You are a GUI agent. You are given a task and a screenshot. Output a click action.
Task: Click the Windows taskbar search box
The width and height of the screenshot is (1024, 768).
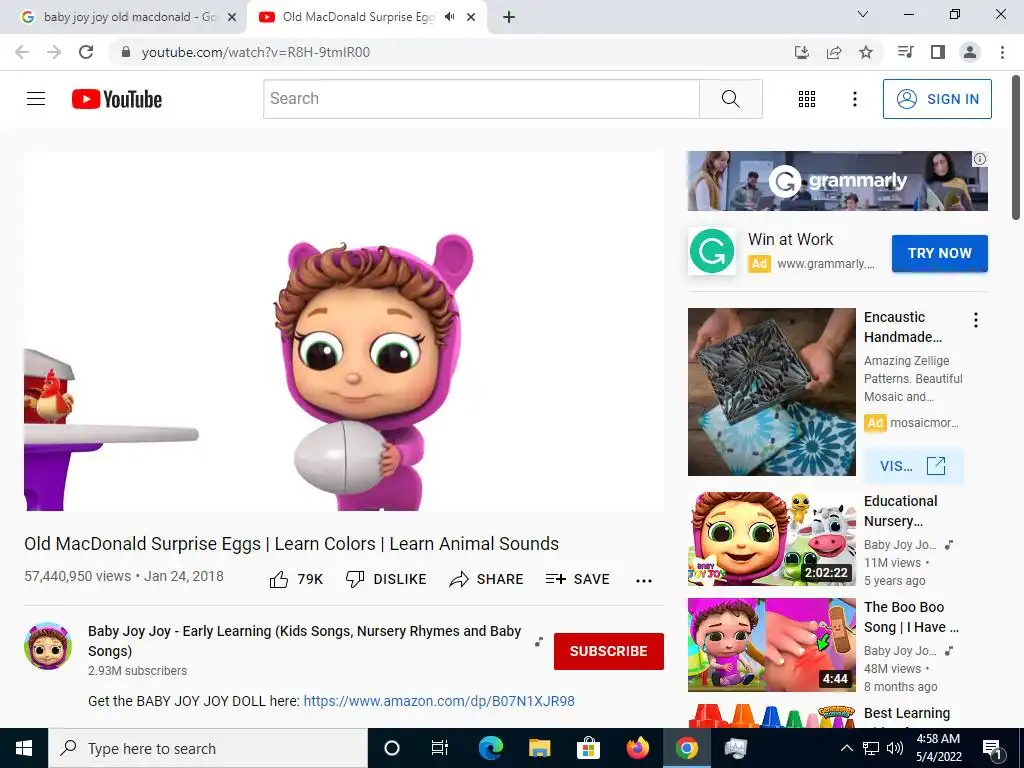point(208,748)
